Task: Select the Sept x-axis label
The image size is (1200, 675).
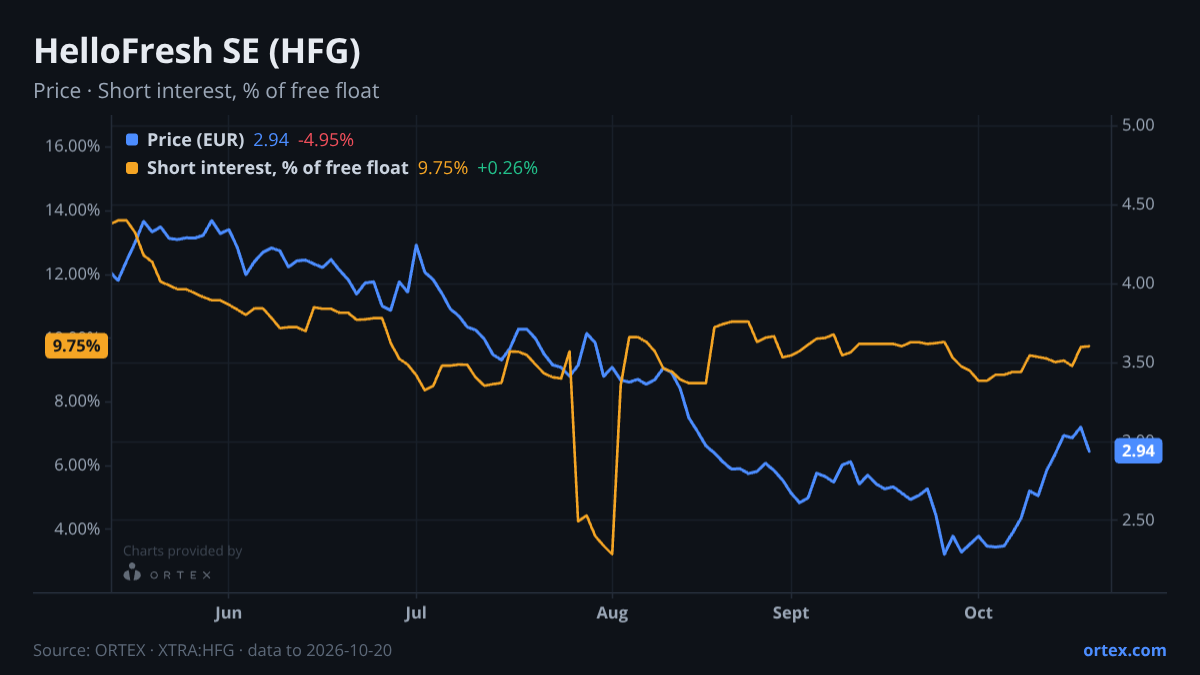Action: pos(791,613)
